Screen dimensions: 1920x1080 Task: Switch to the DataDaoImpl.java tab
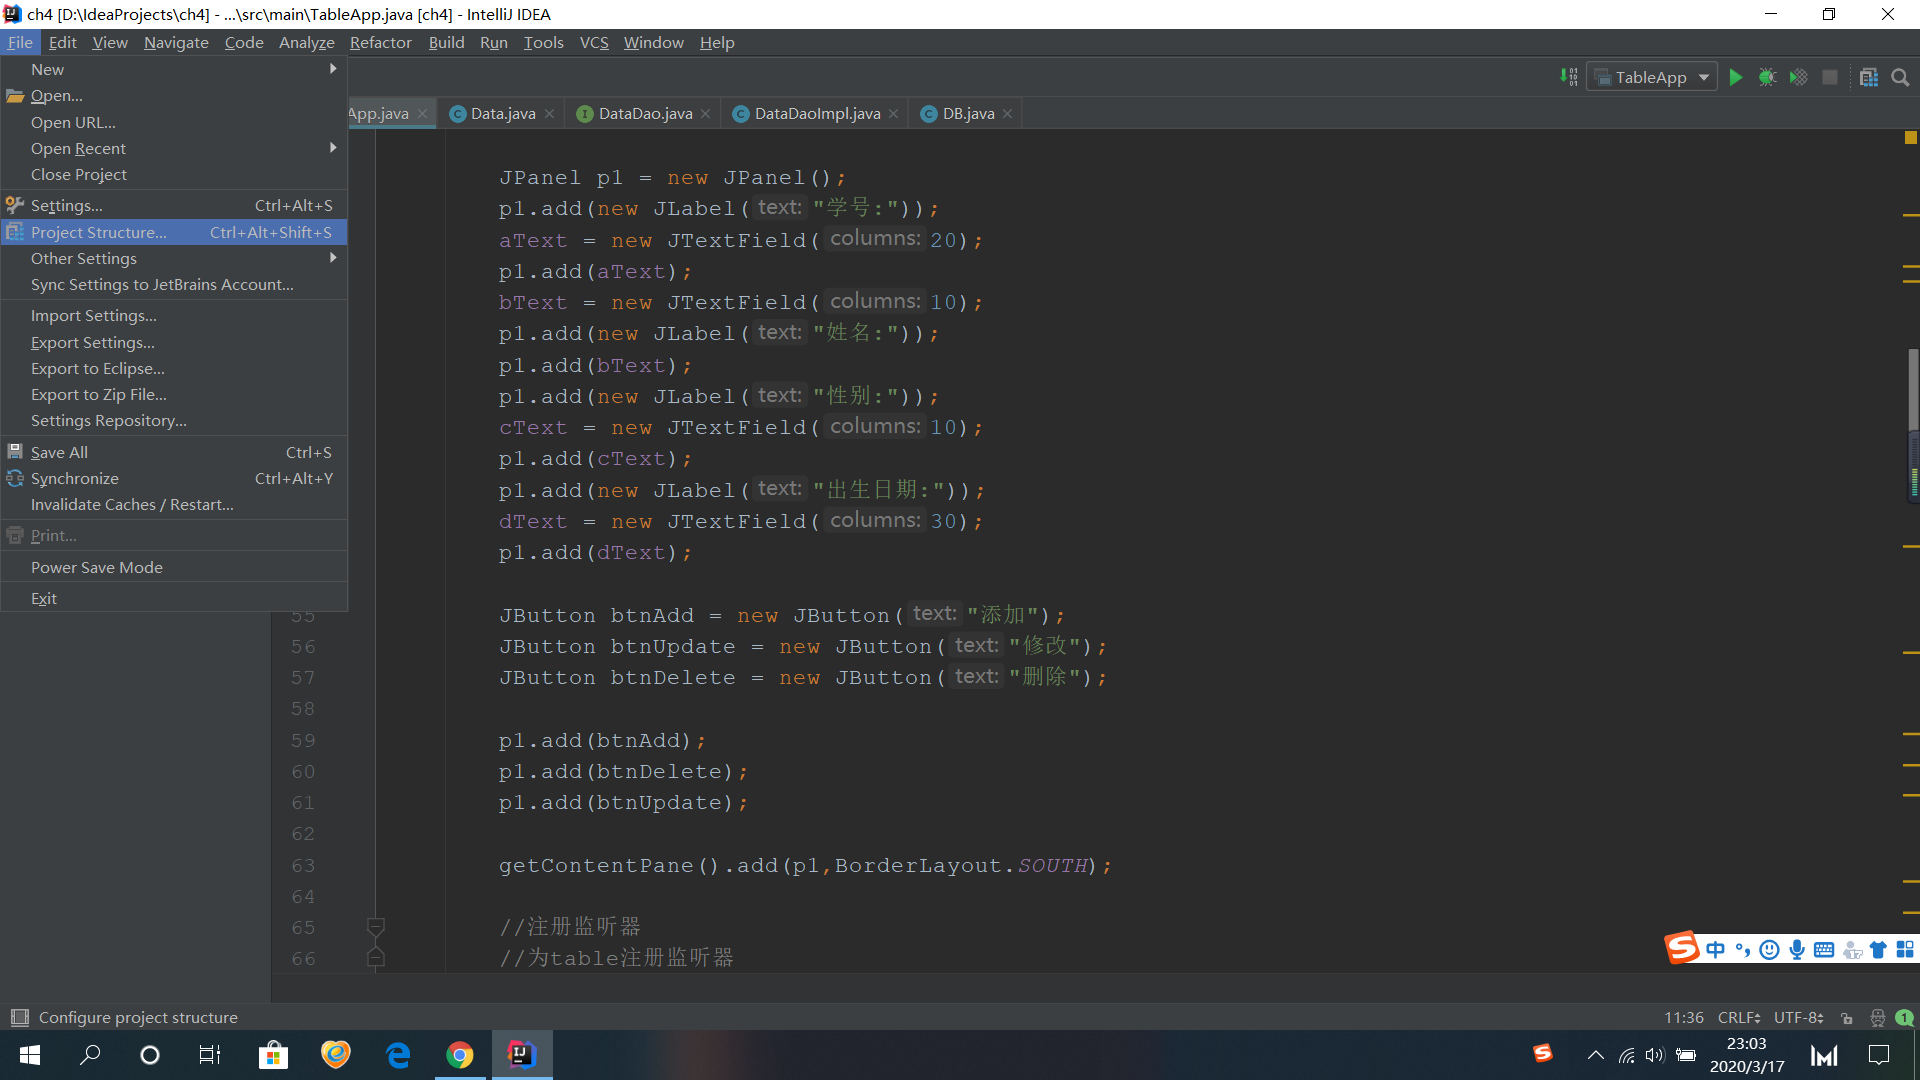pos(817,113)
